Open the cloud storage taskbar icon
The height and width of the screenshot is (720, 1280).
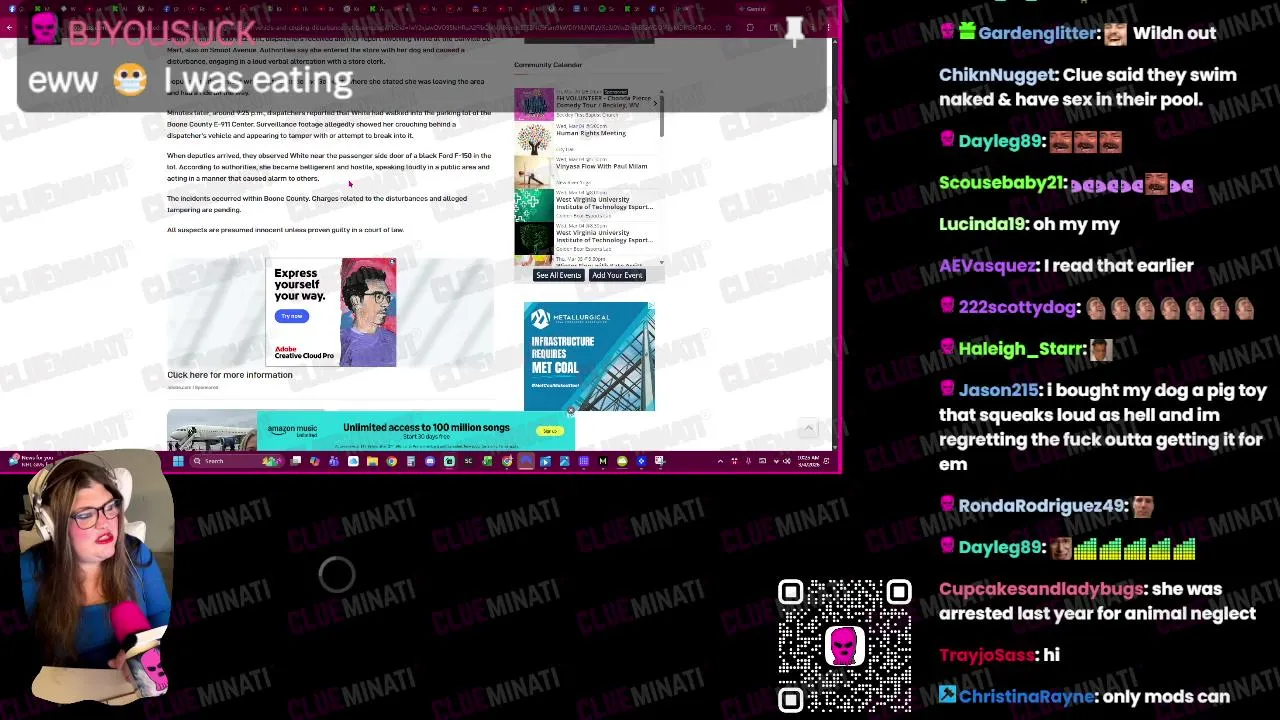(x=353, y=461)
